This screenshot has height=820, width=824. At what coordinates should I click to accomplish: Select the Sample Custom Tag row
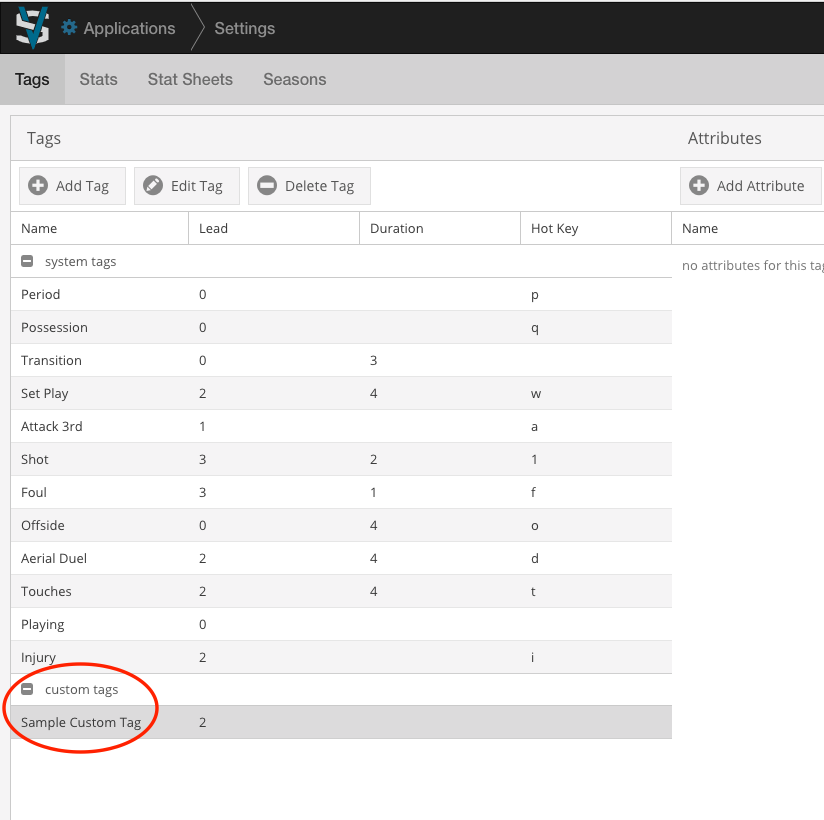pyautogui.click(x=81, y=723)
